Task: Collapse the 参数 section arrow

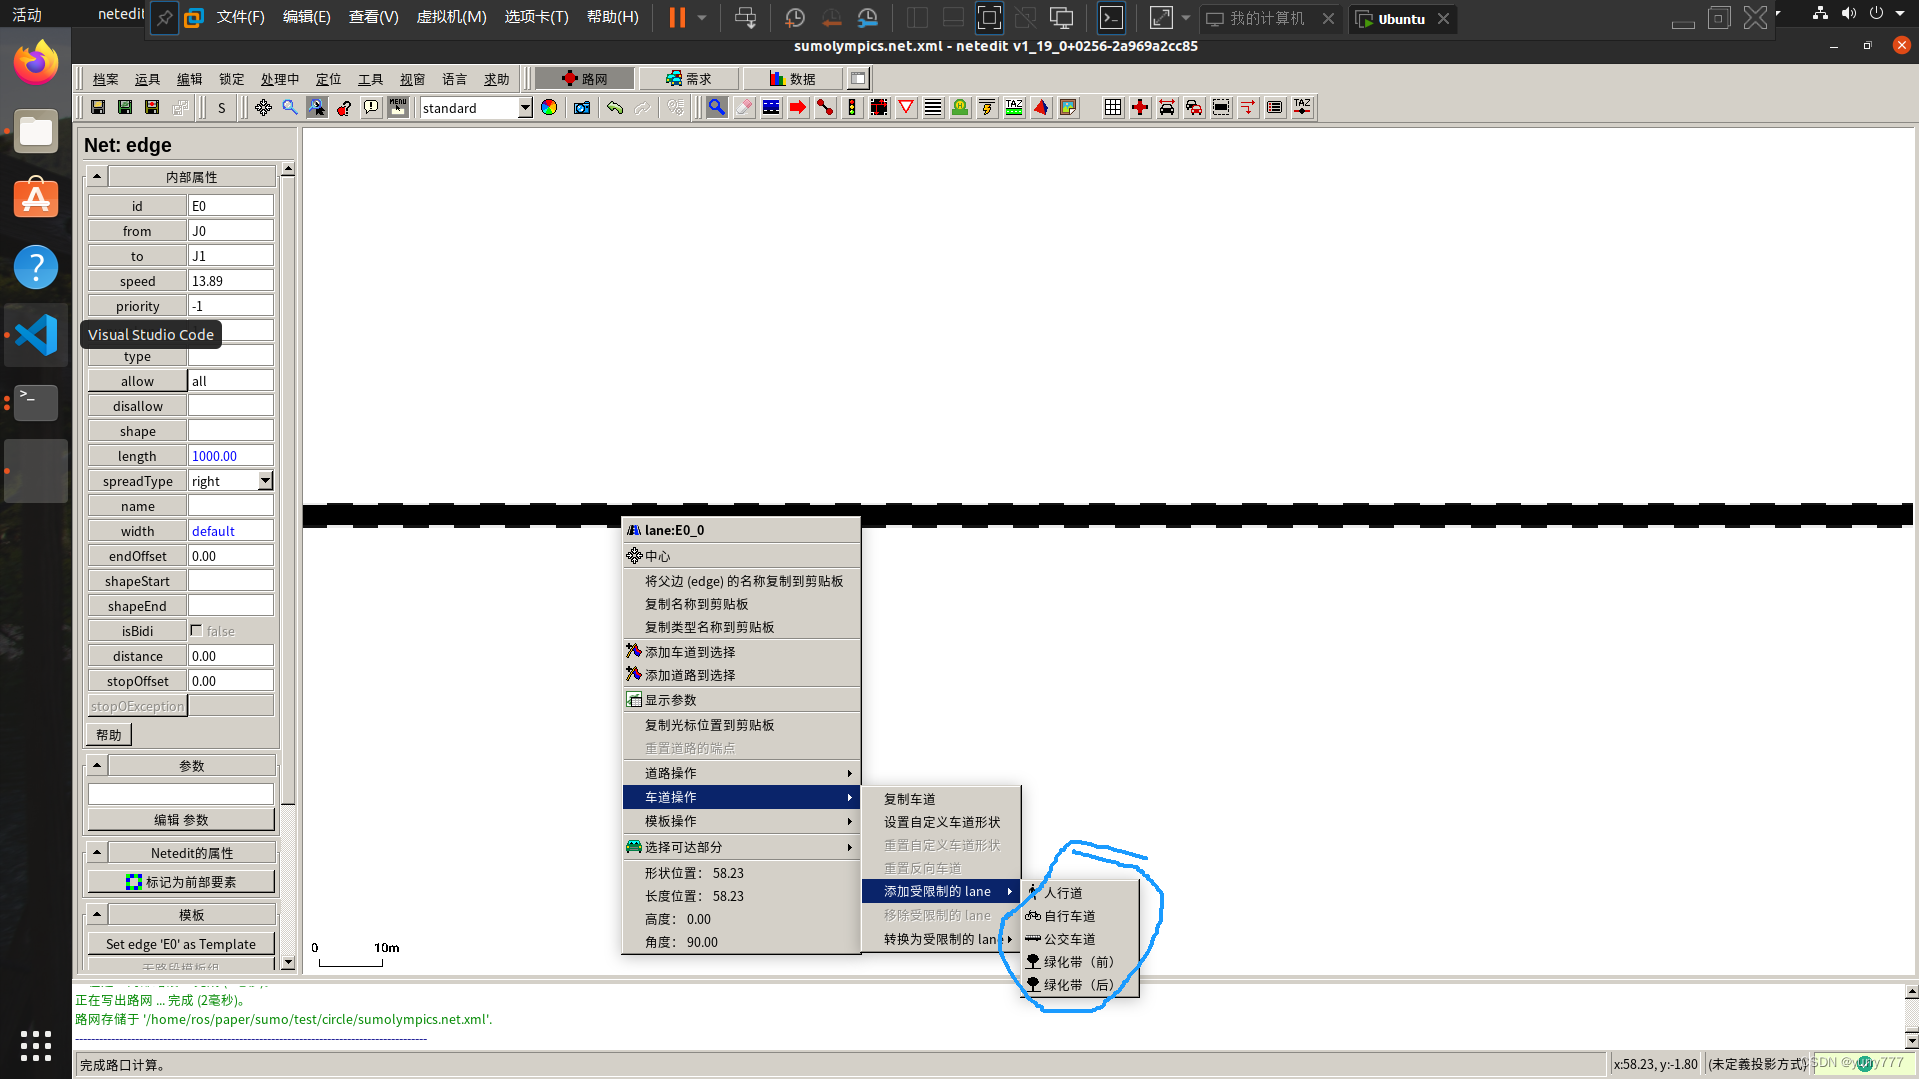Action: tap(97, 766)
